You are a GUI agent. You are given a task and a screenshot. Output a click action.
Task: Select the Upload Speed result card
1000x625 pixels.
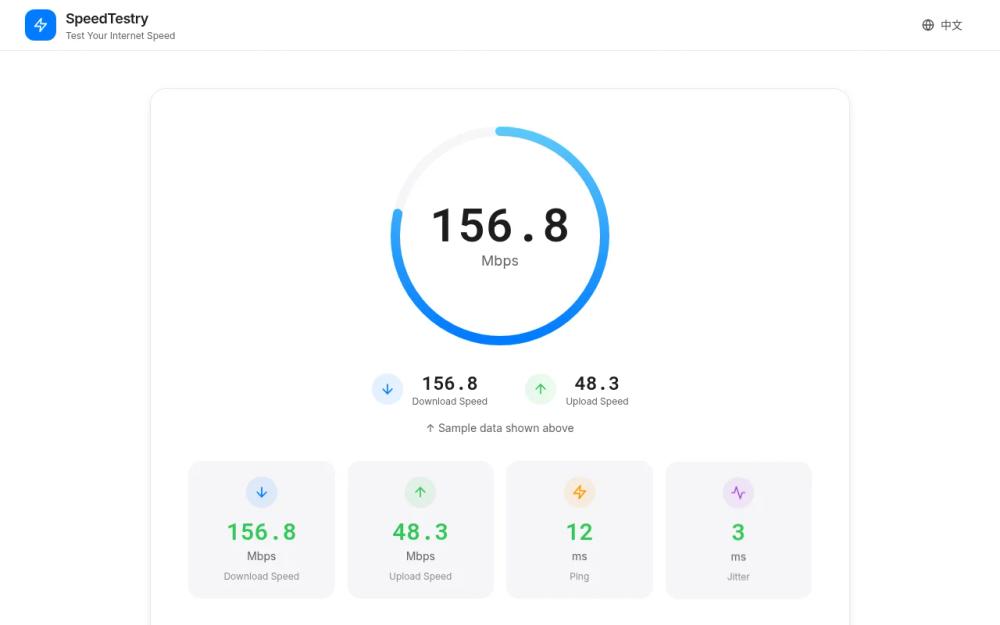point(420,529)
